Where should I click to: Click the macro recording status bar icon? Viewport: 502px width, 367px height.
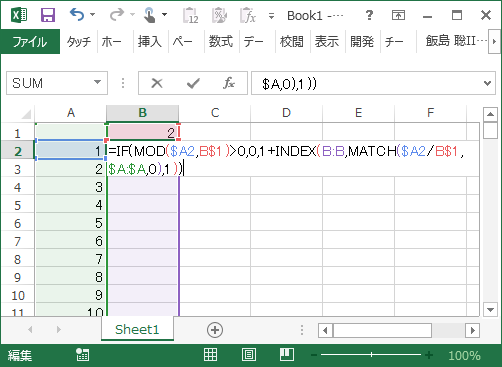click(x=82, y=355)
